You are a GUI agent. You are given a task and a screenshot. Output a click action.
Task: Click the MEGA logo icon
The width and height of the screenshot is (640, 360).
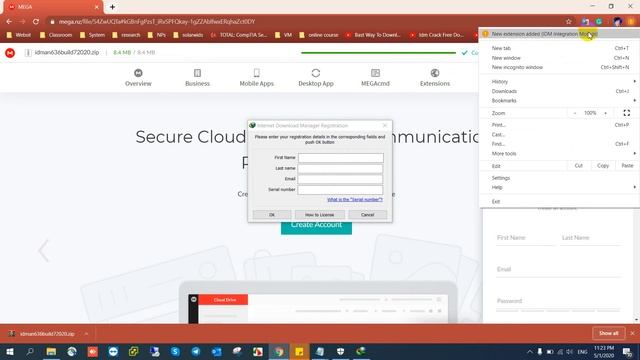coord(10,53)
